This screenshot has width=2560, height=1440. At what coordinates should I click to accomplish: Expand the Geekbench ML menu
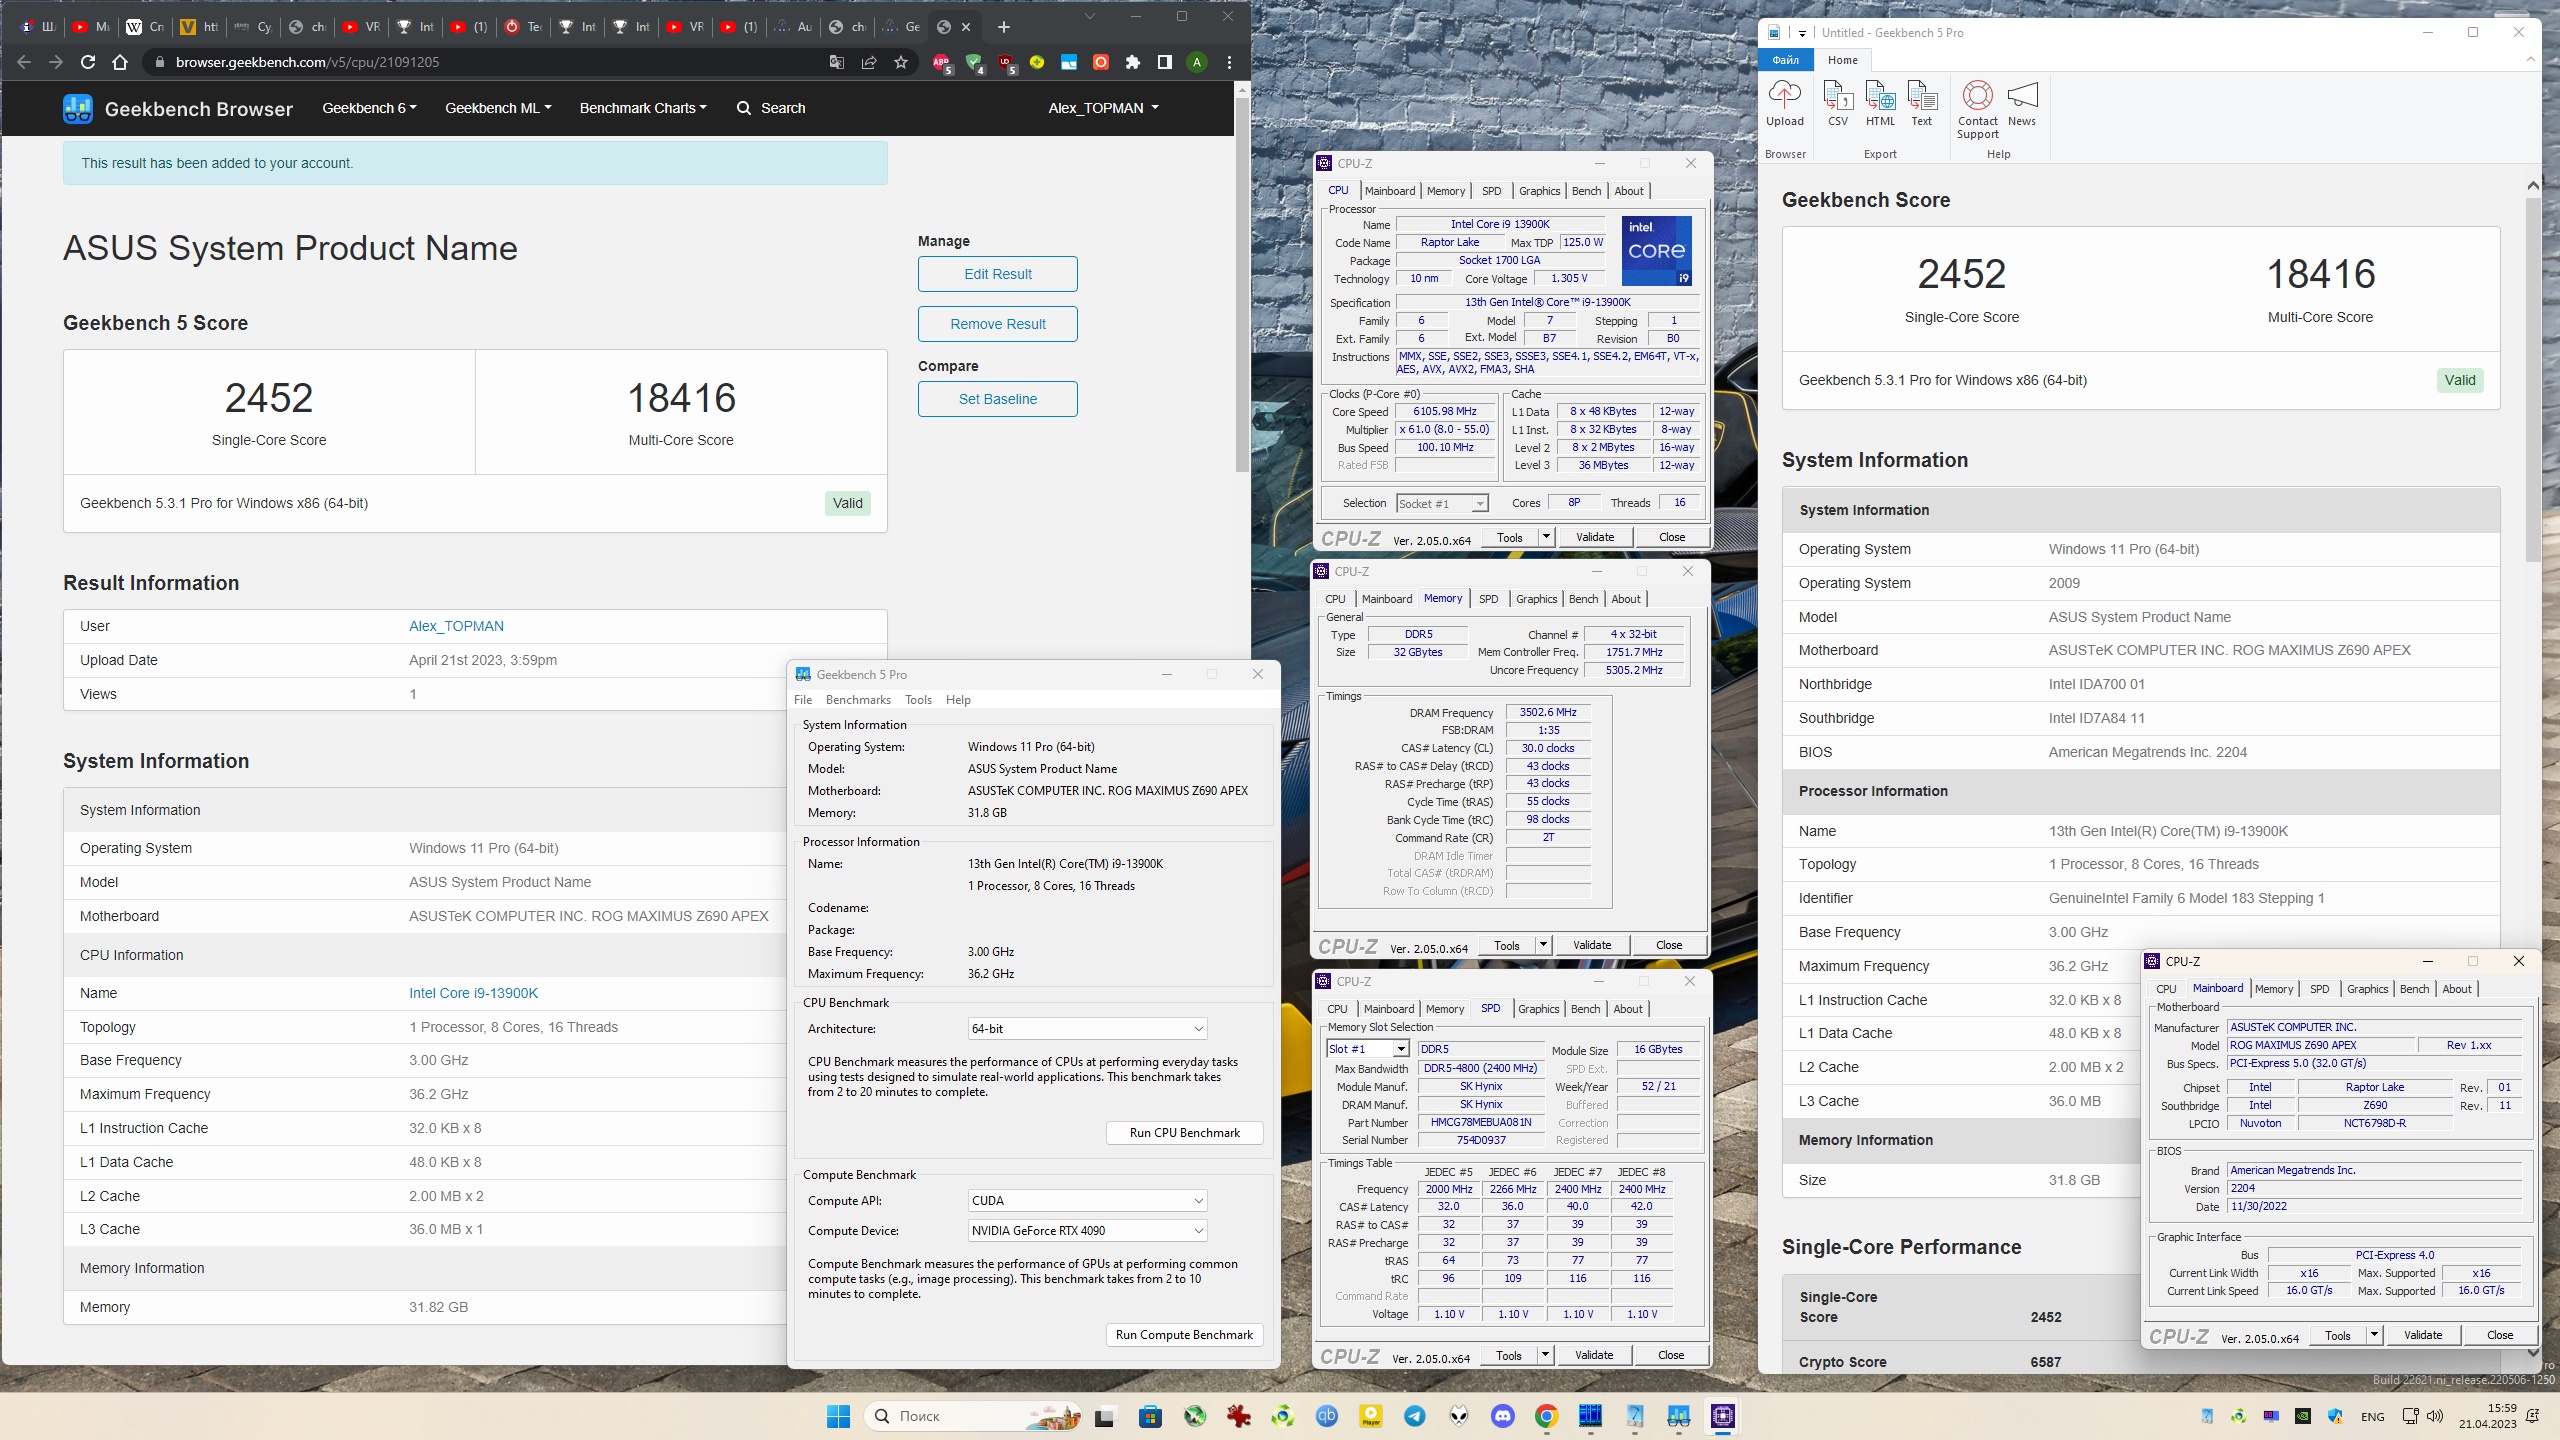(498, 108)
